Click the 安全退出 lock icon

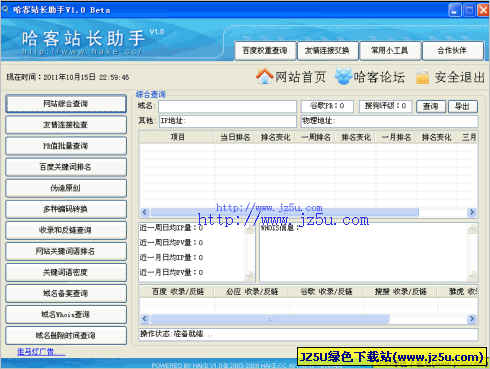pos(422,76)
